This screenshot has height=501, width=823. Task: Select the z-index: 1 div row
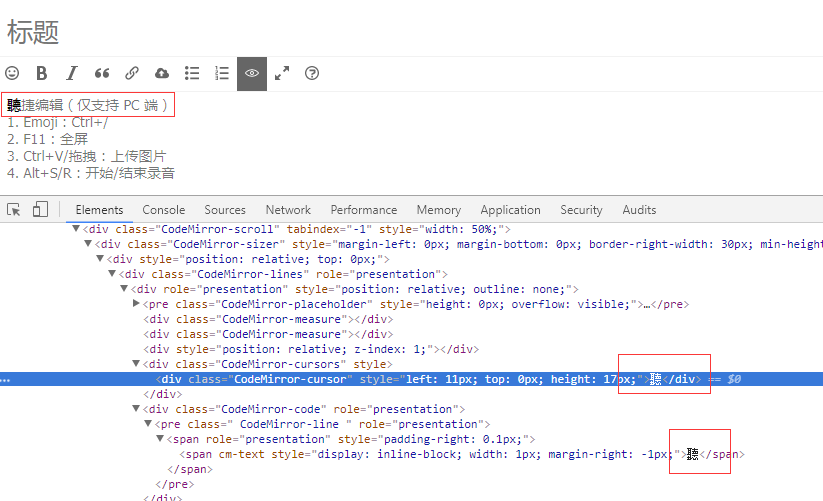[x=311, y=349]
